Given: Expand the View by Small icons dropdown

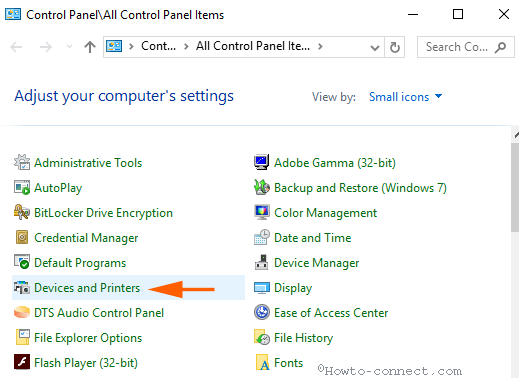Looking at the screenshot, I should [406, 97].
